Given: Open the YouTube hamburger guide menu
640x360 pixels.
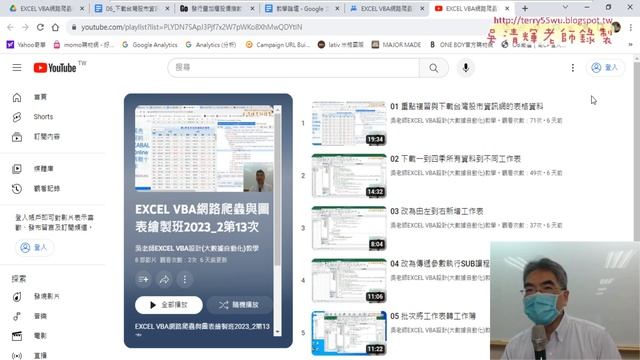Looking at the screenshot, I should click(17, 67).
